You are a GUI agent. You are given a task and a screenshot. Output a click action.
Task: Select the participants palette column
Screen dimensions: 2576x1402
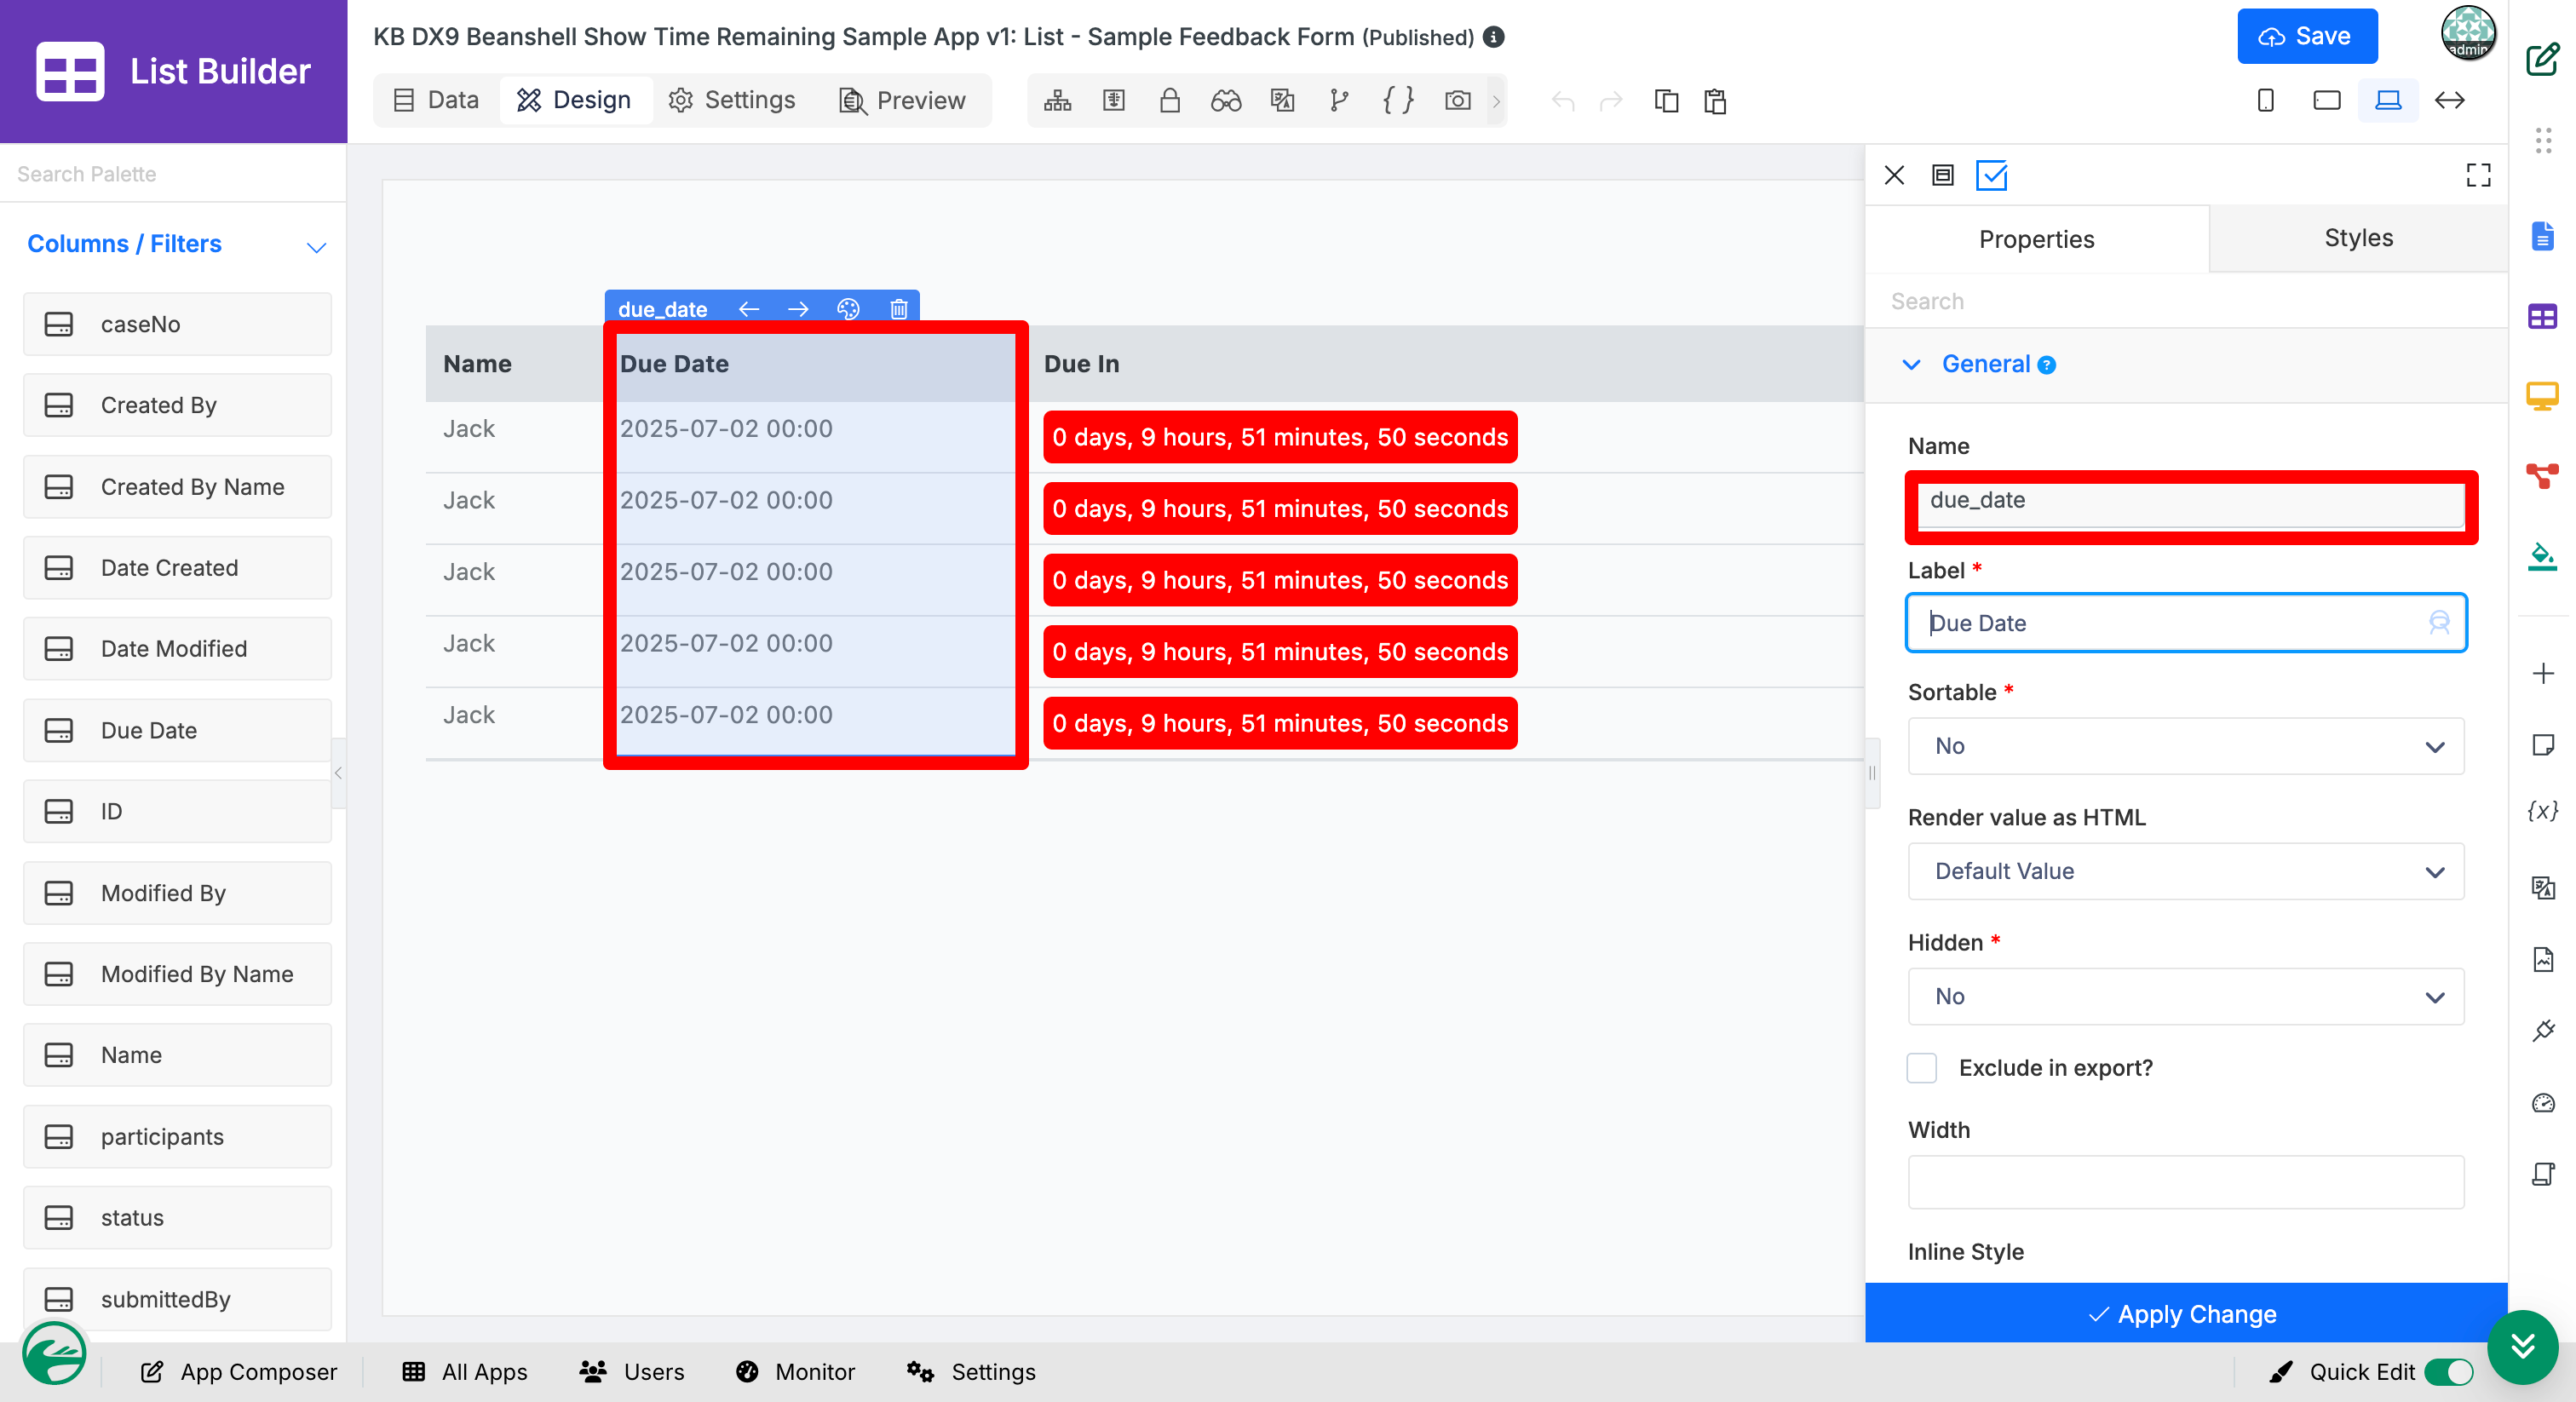coord(177,1137)
